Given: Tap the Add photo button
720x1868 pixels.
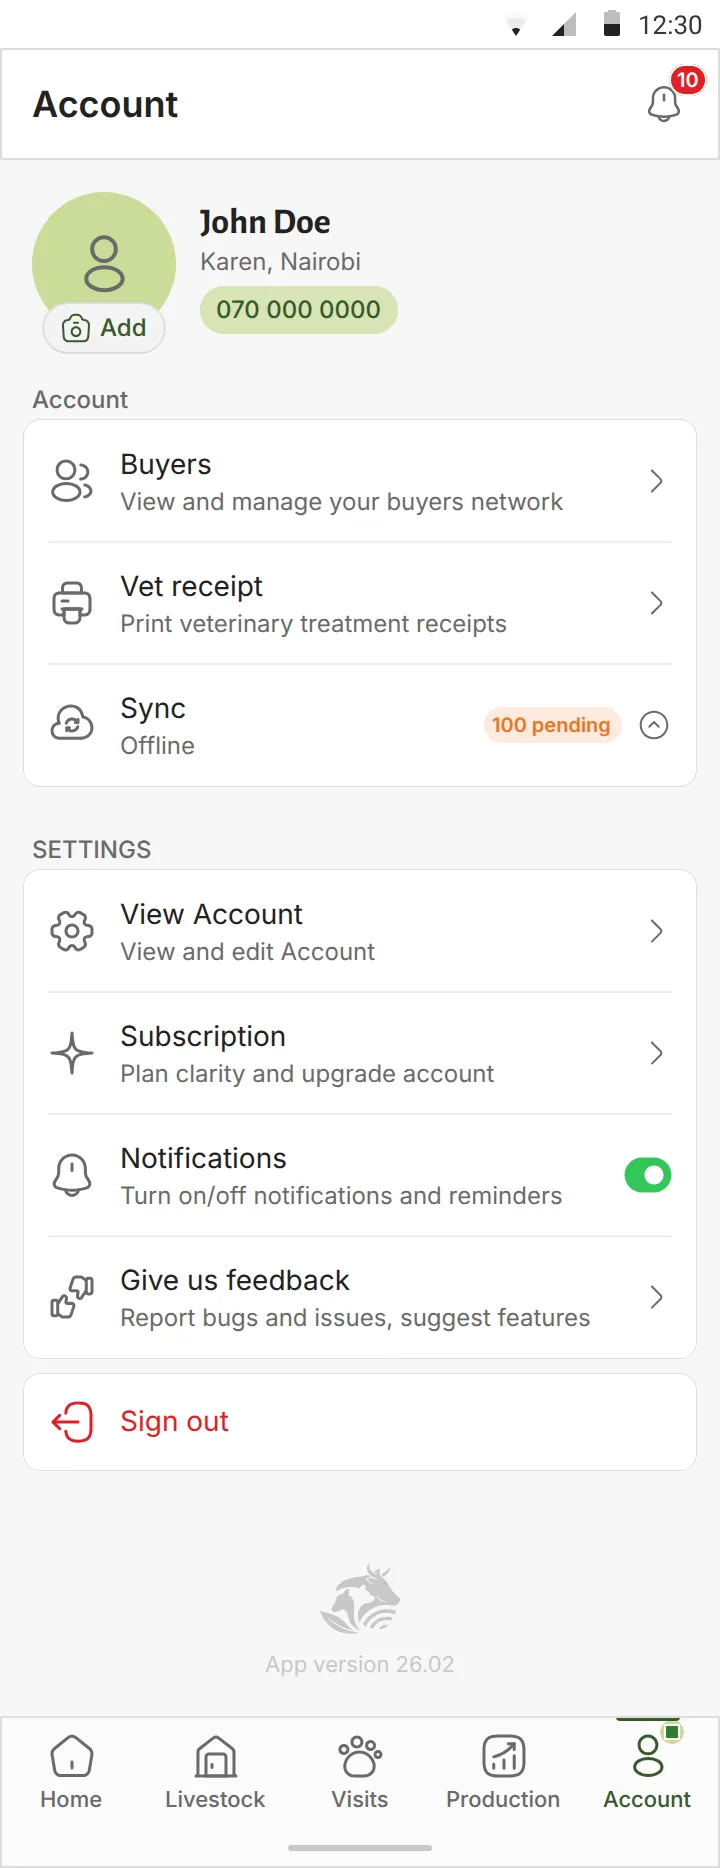Looking at the screenshot, I should coord(104,328).
